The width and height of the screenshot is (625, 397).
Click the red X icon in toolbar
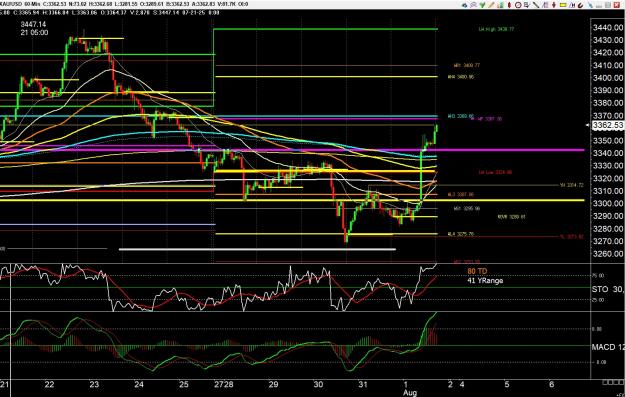[x=617, y=5]
